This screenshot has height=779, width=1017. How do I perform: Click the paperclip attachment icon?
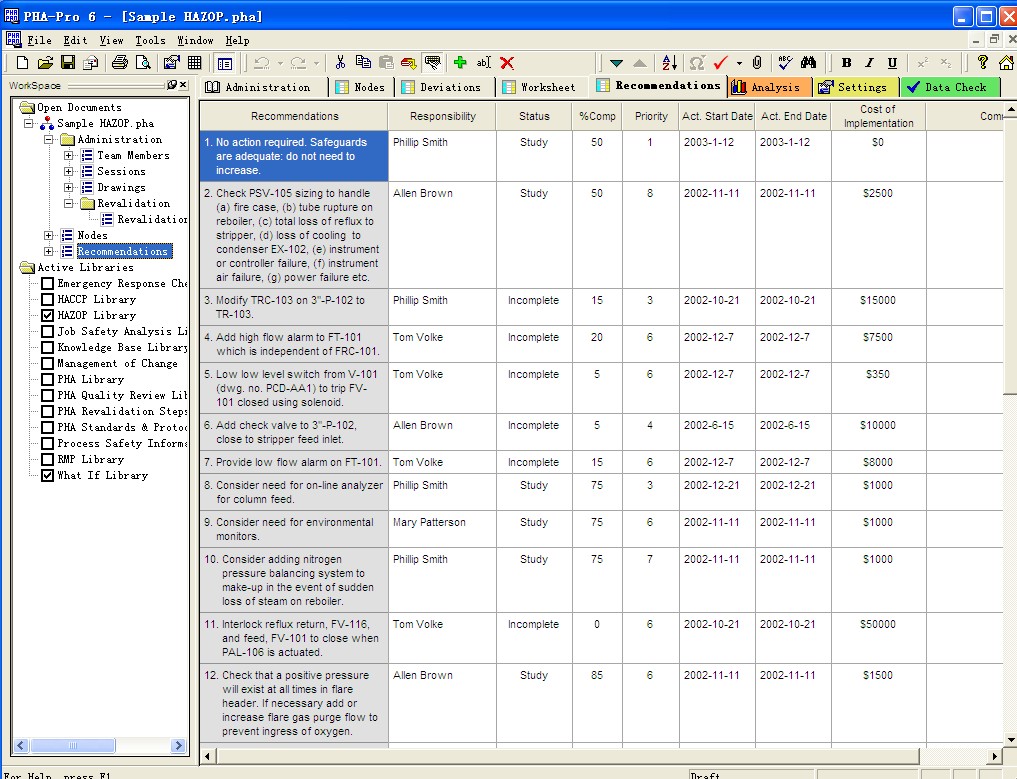tap(757, 63)
